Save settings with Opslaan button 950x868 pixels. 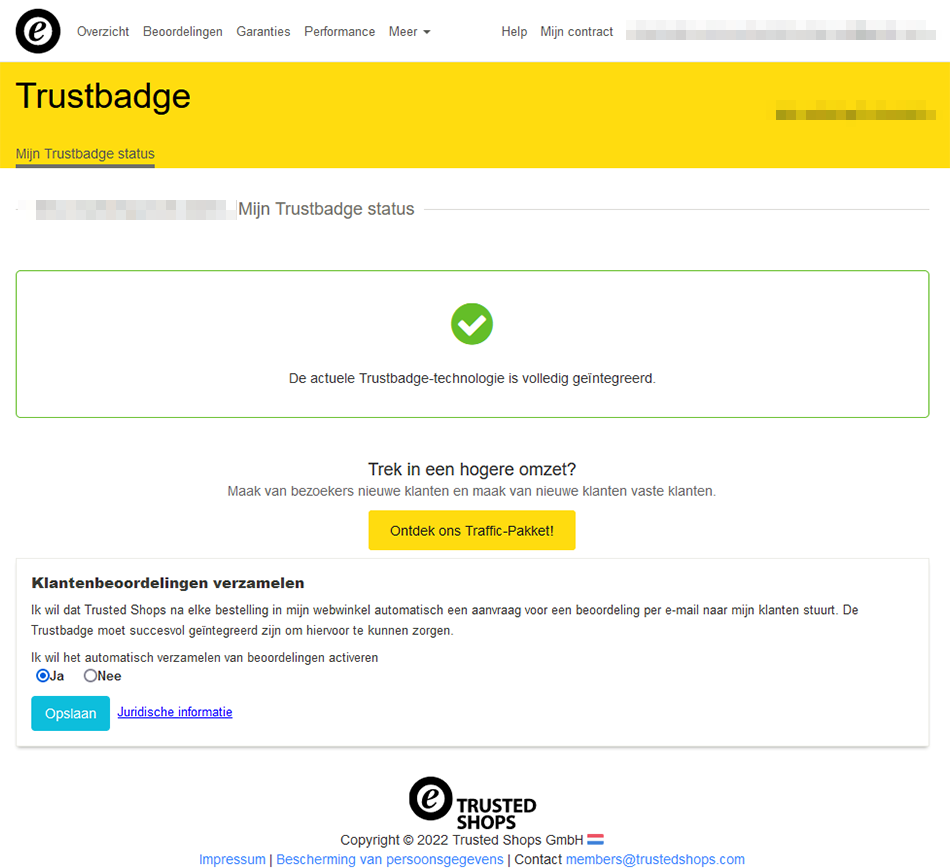70,714
